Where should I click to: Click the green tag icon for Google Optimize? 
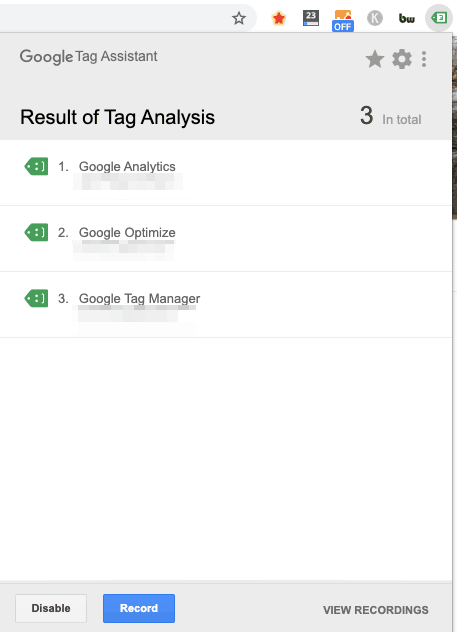pyautogui.click(x=36, y=232)
